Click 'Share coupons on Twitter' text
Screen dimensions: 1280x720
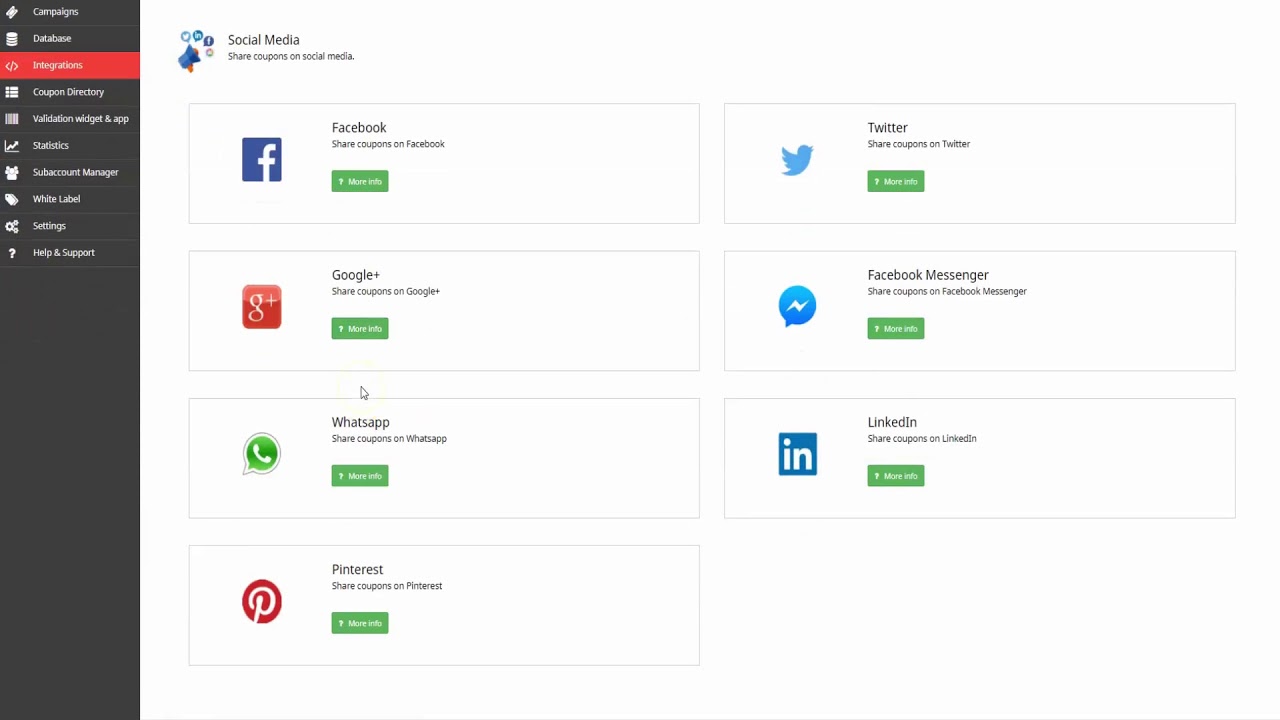[919, 144]
